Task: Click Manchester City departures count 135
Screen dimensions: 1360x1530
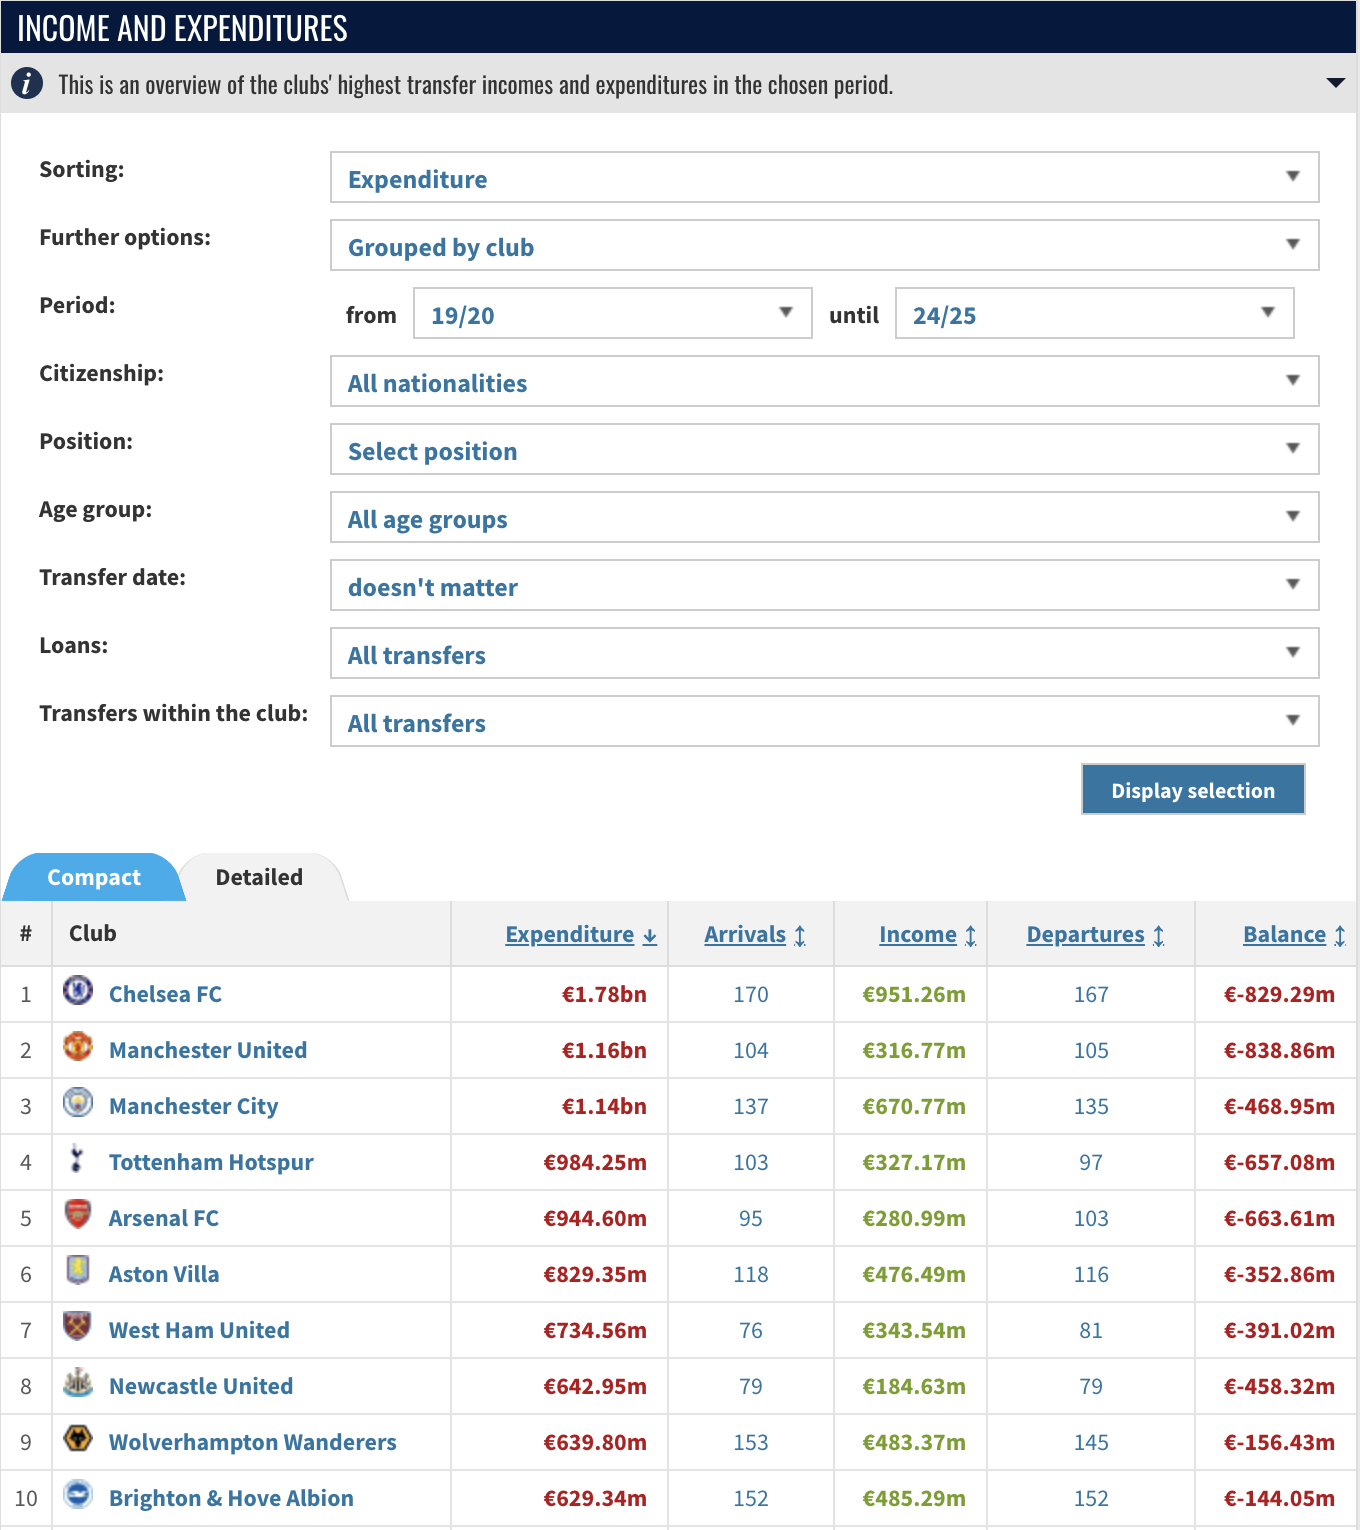Action: coord(1091,1106)
